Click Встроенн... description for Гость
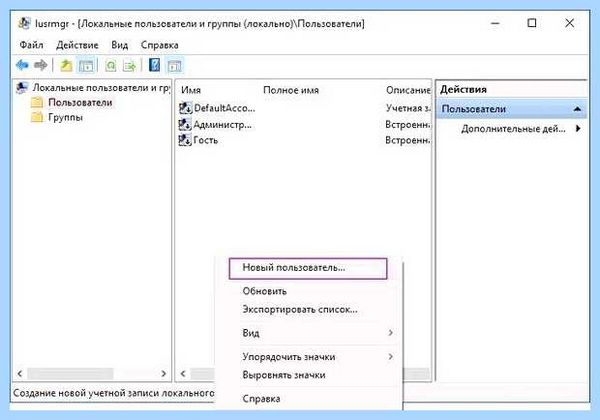Screen dimensions: 600x420 coord(408,140)
